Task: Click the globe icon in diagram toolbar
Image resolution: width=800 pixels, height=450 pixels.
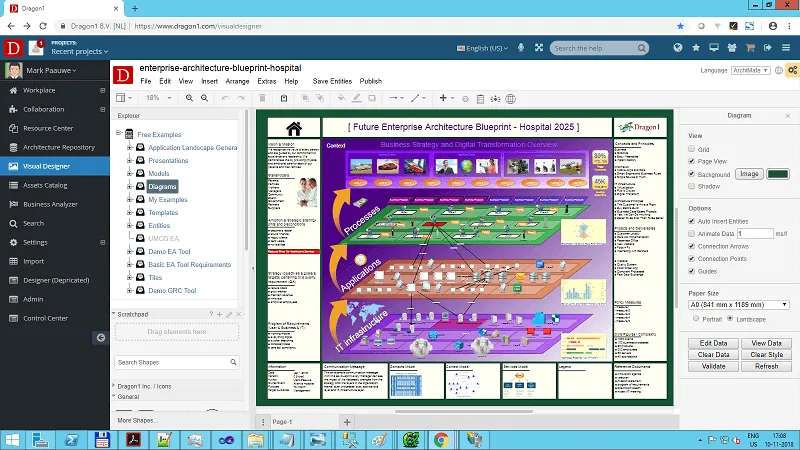Action: pyautogui.click(x=510, y=99)
